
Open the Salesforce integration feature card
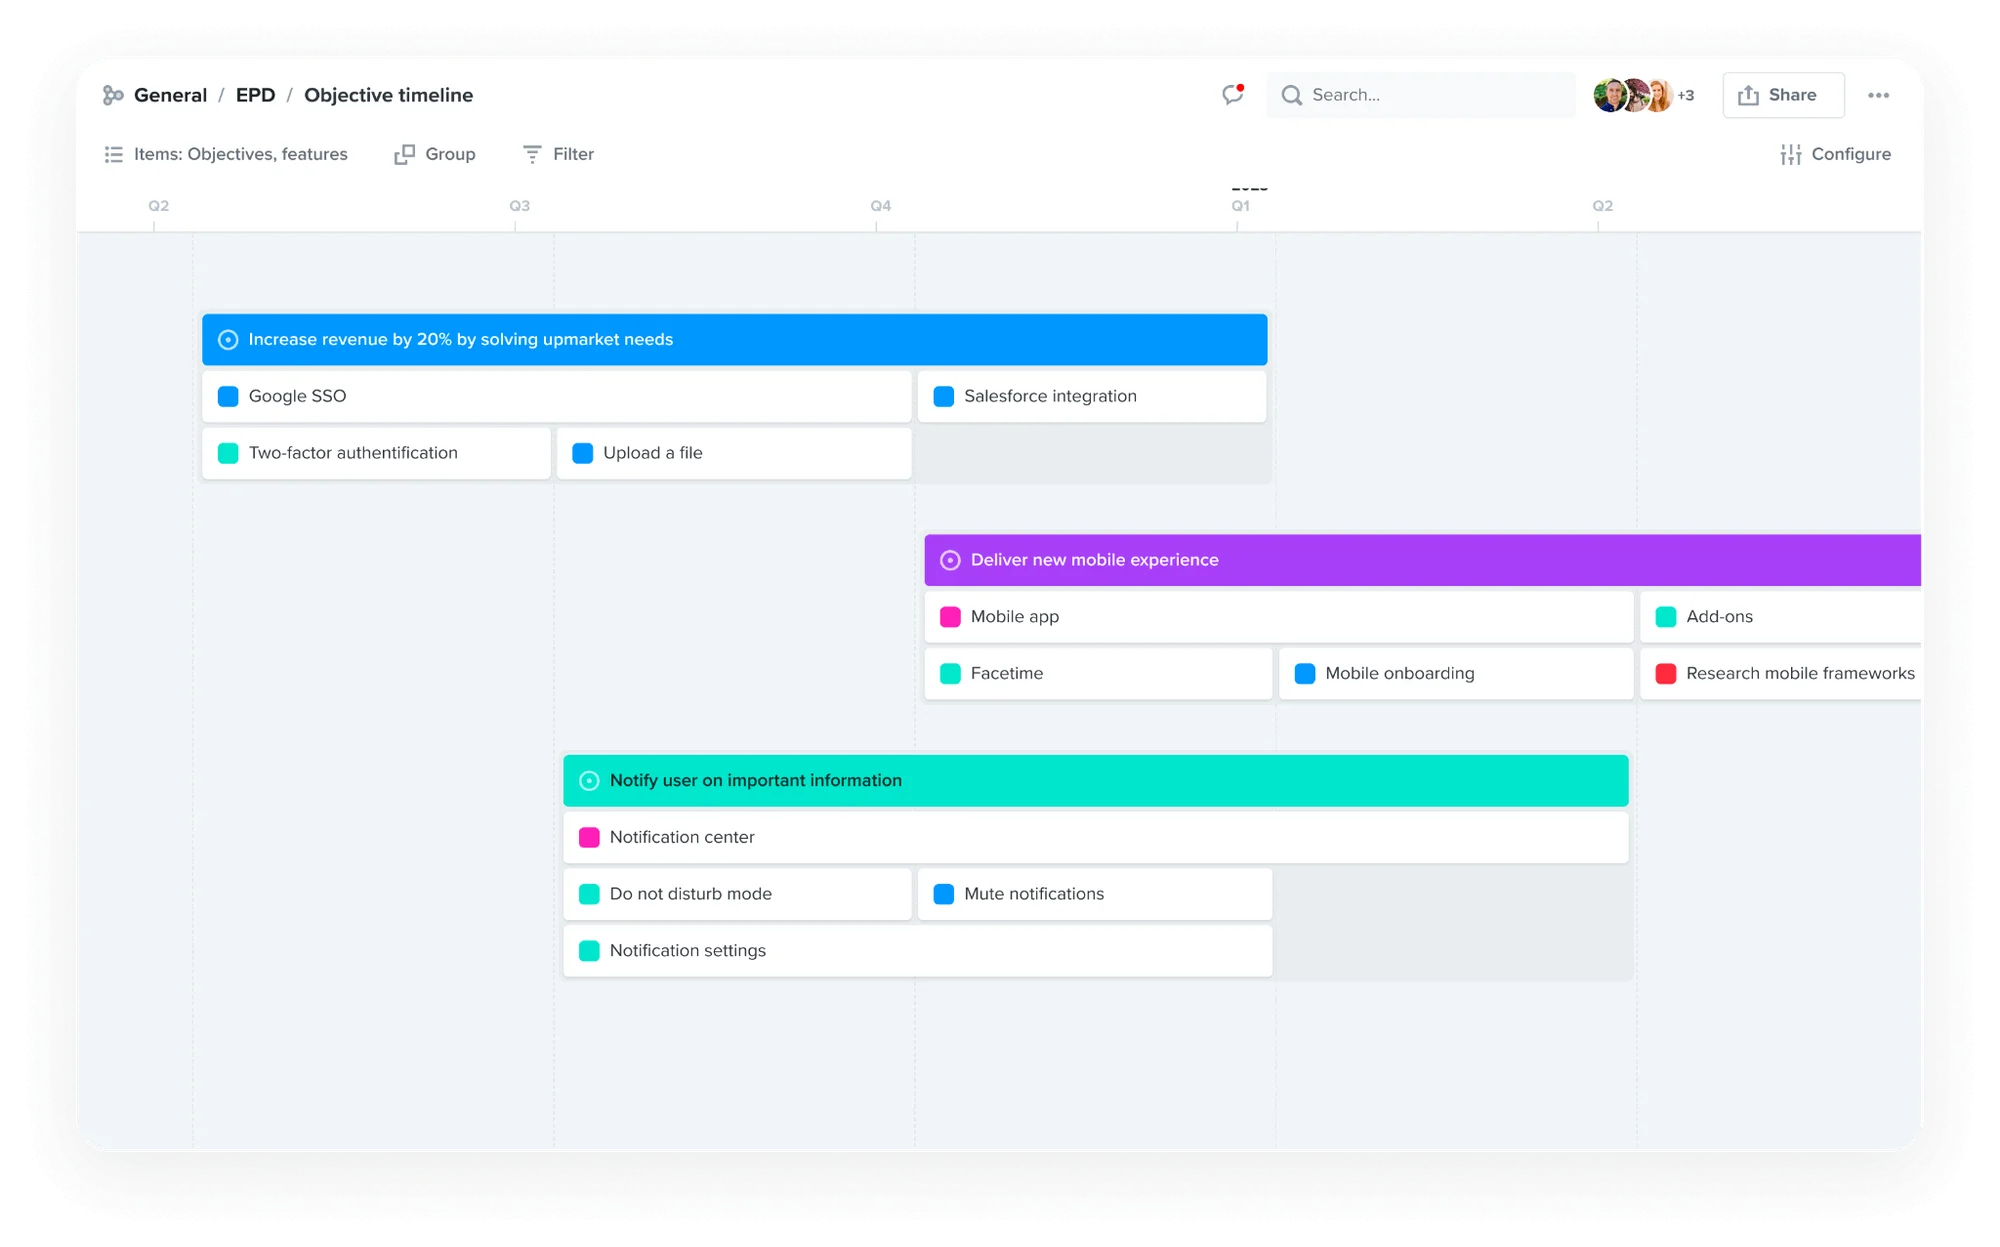point(1091,397)
